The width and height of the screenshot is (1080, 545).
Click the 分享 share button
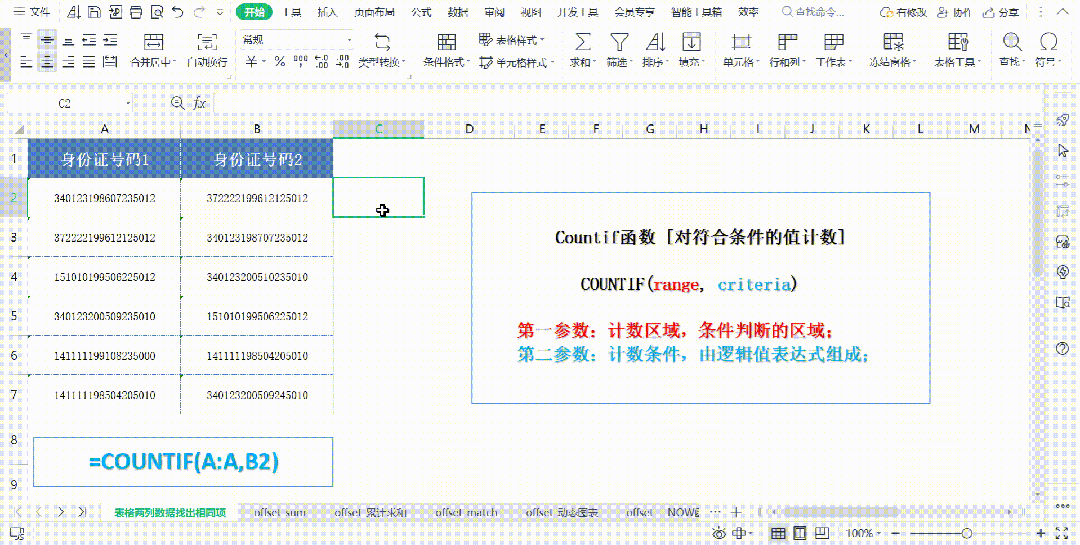(1001, 12)
